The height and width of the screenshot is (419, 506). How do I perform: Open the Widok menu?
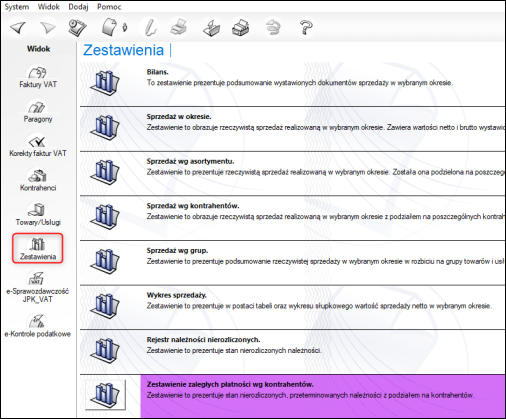[x=49, y=7]
